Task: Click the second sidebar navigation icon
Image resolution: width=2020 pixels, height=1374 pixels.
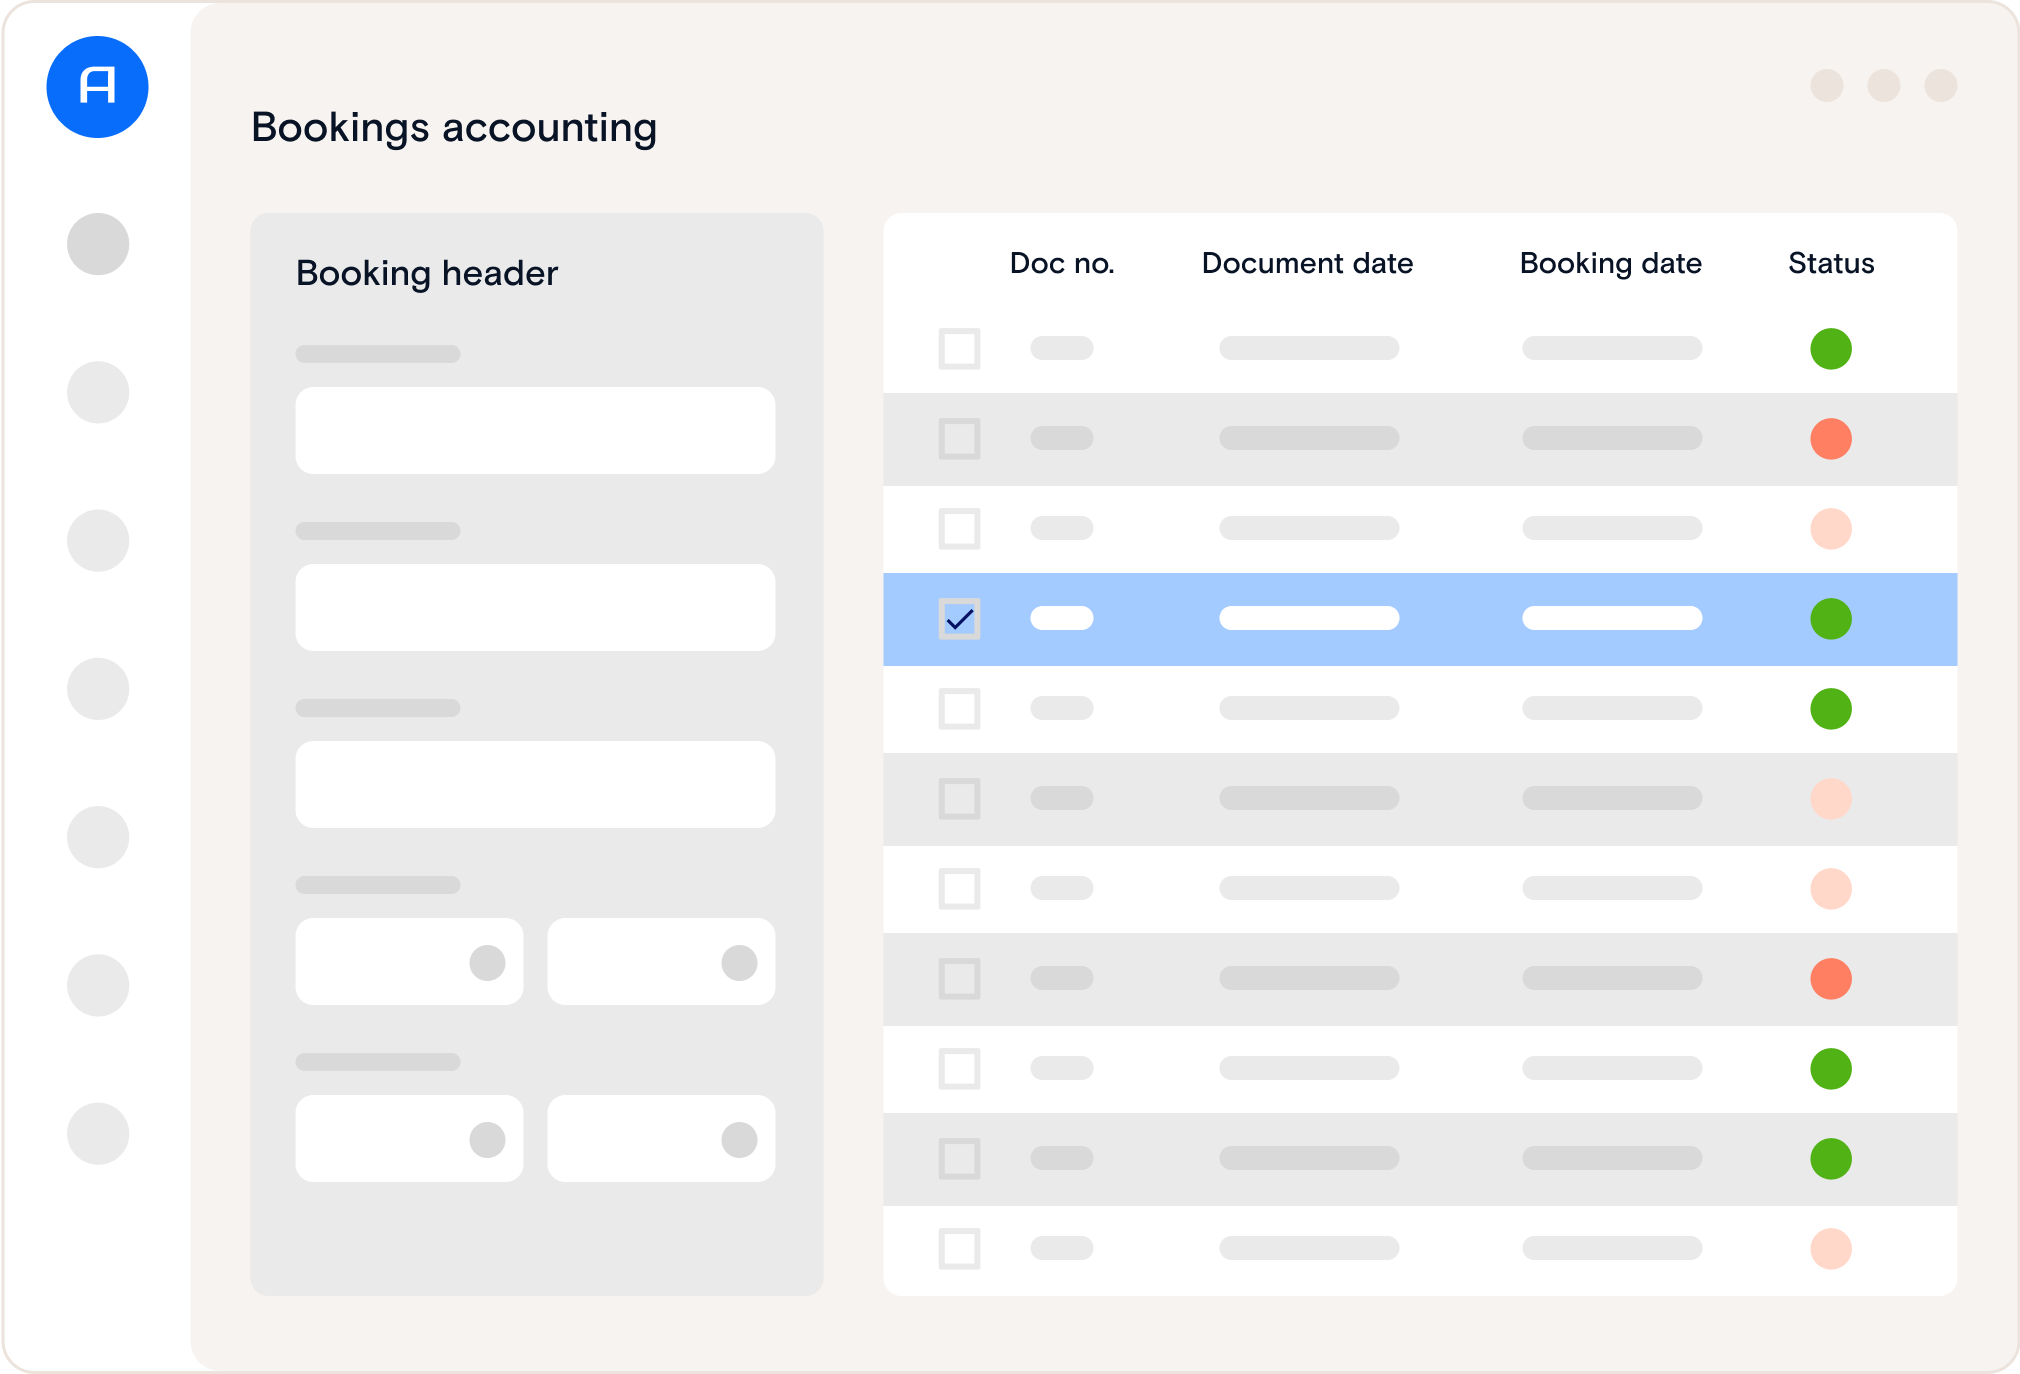Action: pos(97,392)
